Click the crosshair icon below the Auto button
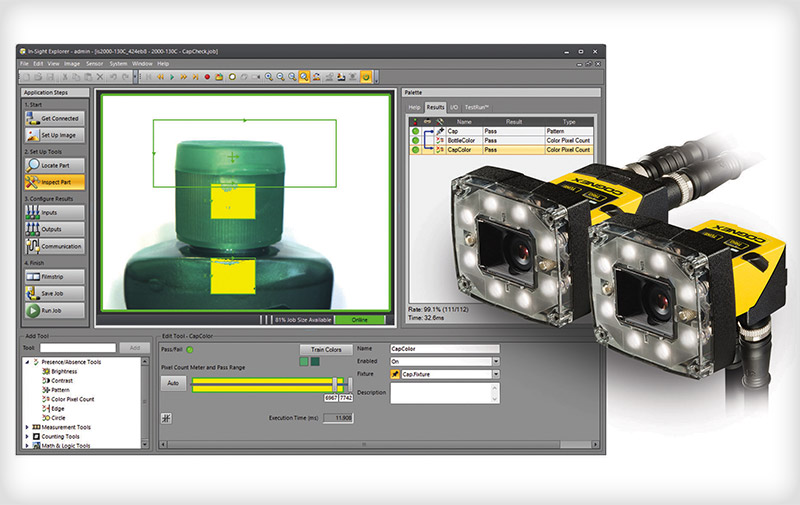800x505 pixels. (x=166, y=418)
